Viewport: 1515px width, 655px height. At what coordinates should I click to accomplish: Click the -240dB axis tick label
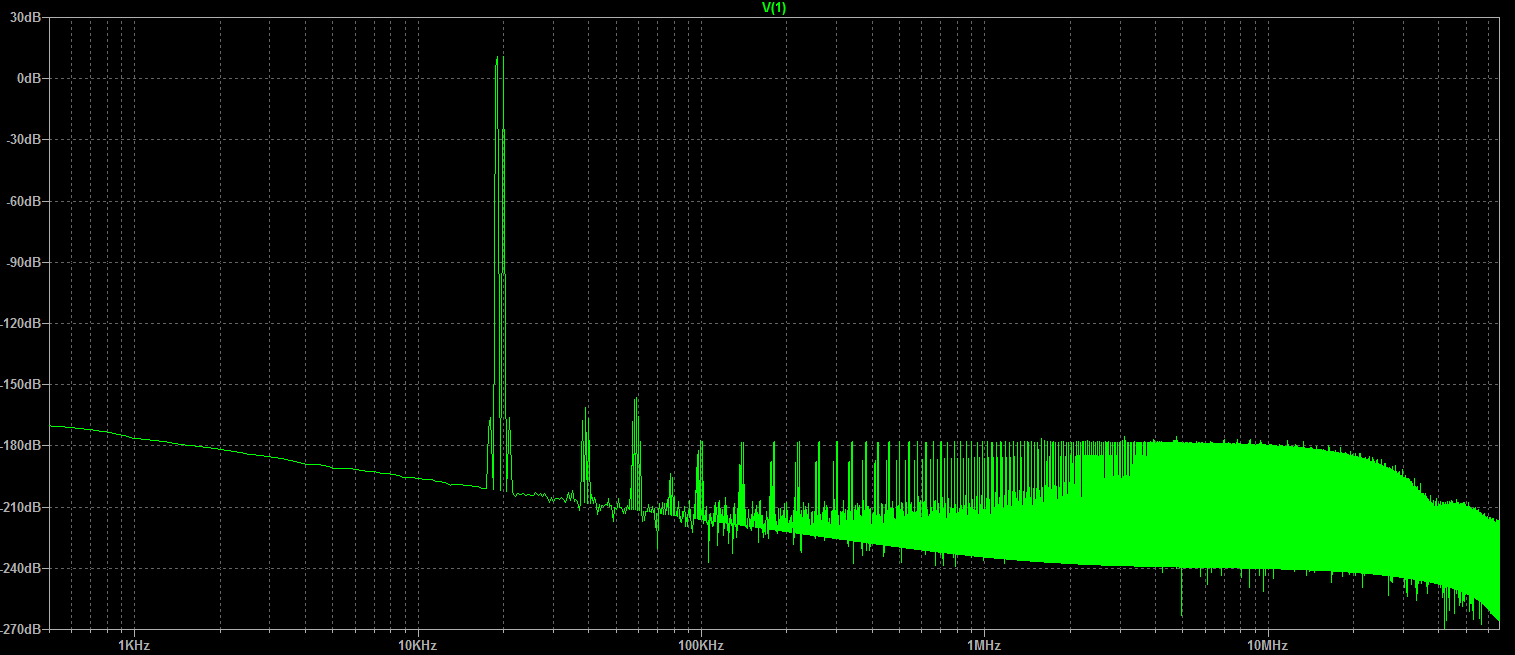tap(20, 569)
